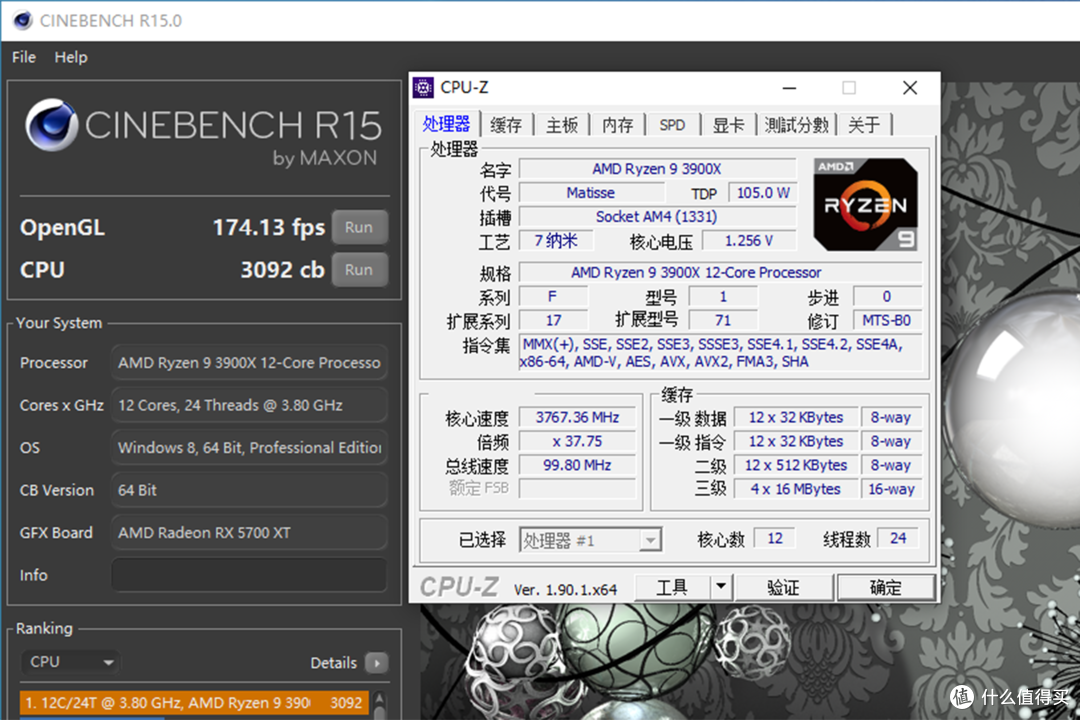Viewport: 1080px width, 720px height.
Task: Click the CPU score 3092 cb
Action: [282, 269]
